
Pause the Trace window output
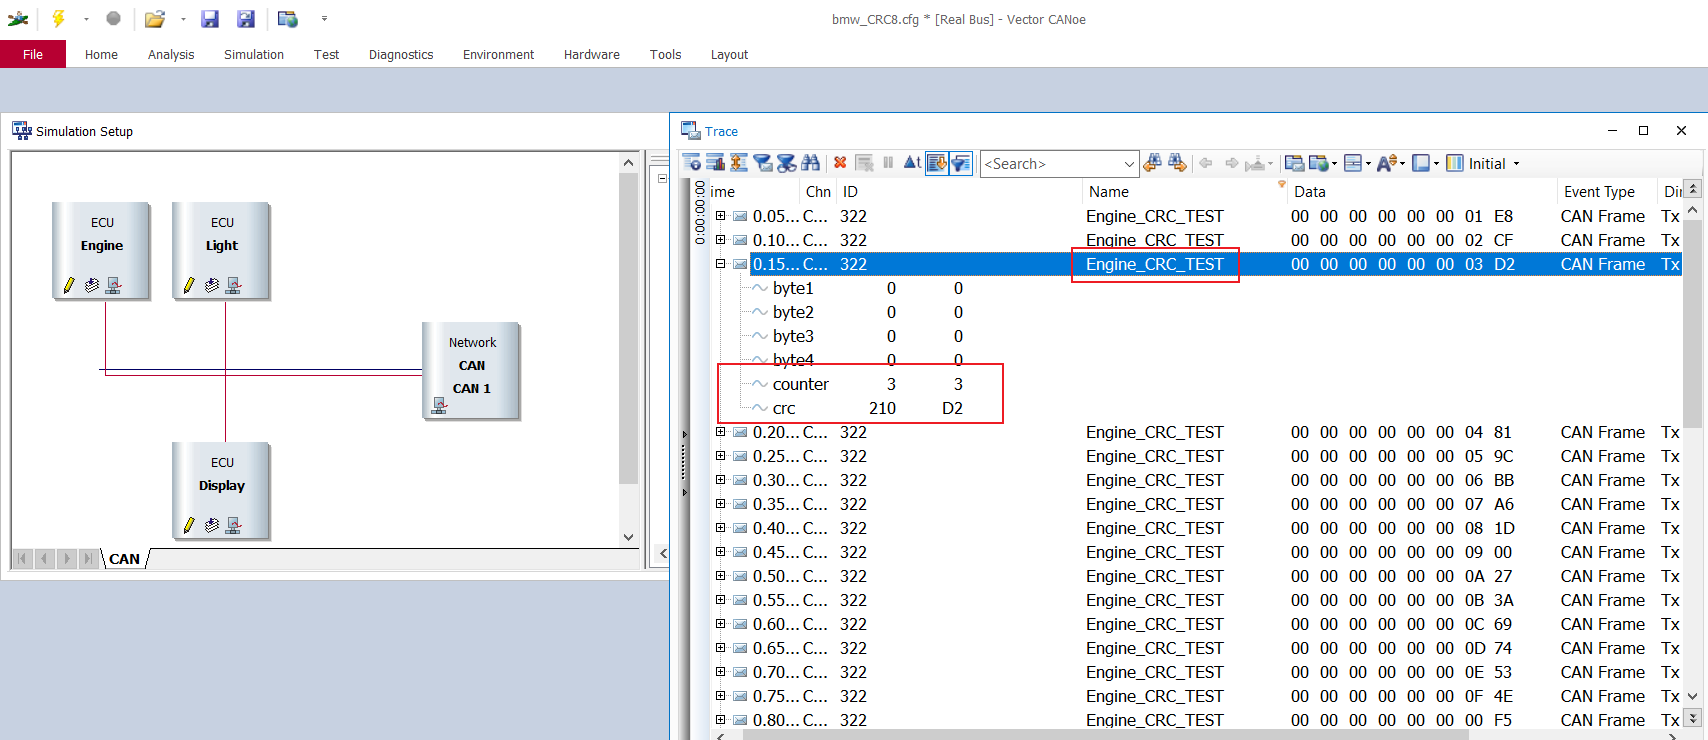(888, 163)
